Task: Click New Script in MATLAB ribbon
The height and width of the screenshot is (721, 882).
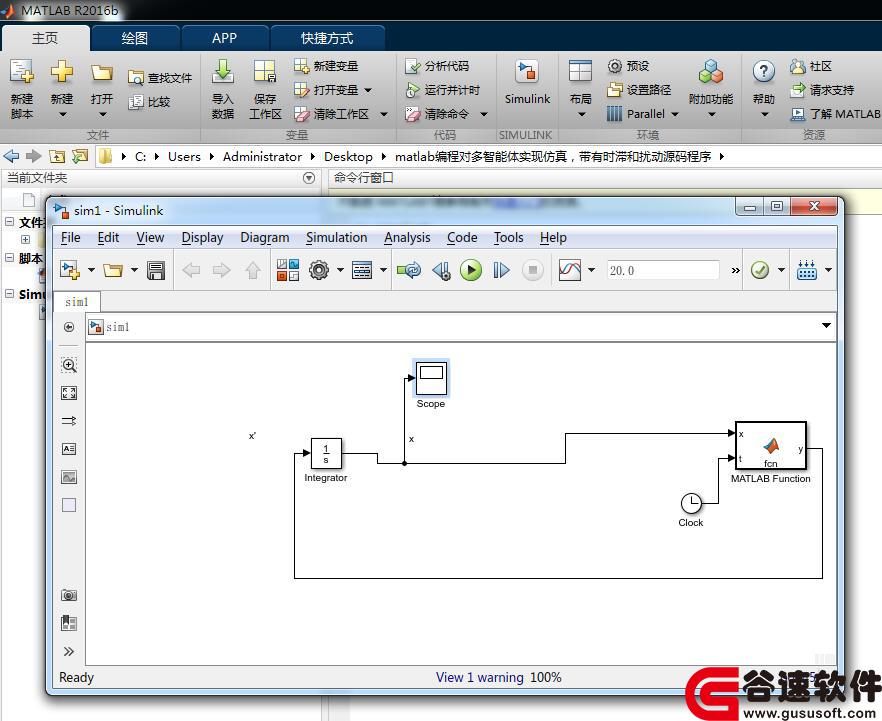Action: pos(22,89)
